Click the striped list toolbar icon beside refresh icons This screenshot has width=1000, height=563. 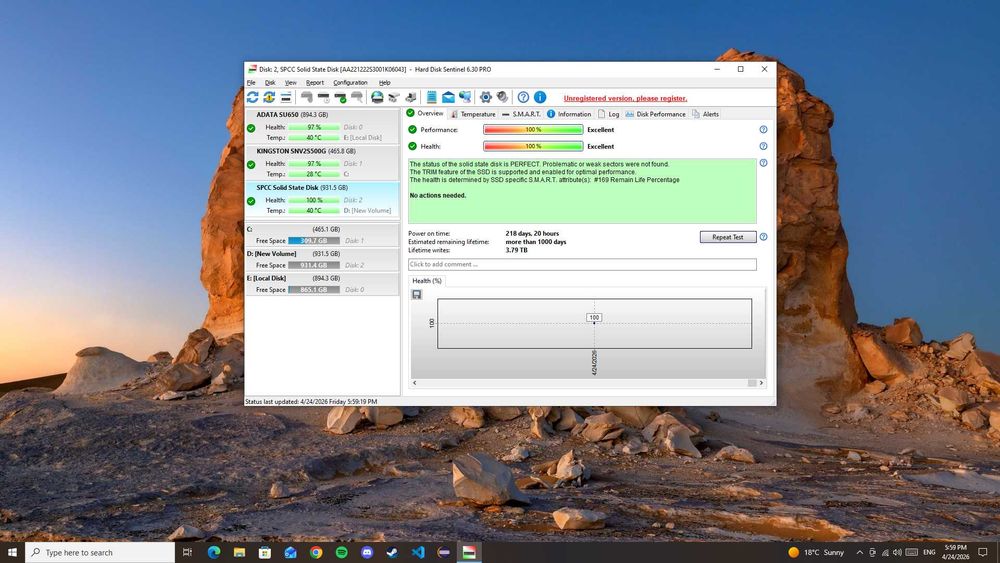(286, 97)
